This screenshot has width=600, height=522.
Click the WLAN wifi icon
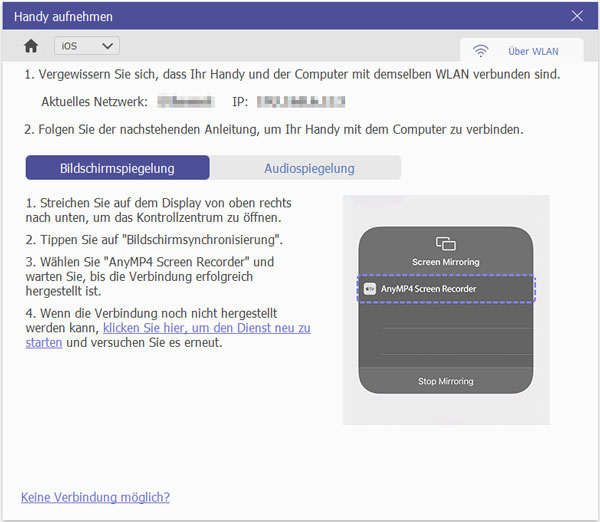[481, 51]
